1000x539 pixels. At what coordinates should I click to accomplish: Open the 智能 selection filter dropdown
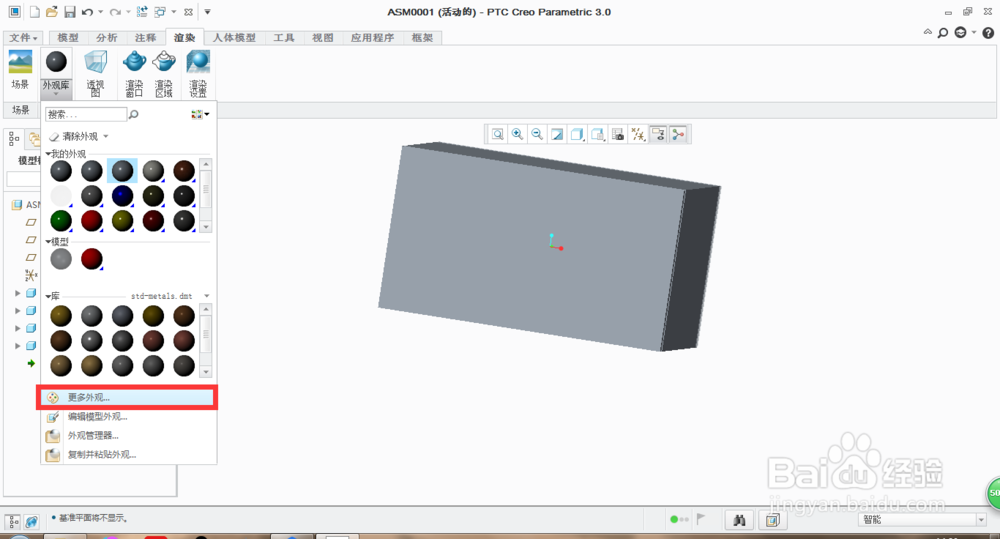982,520
